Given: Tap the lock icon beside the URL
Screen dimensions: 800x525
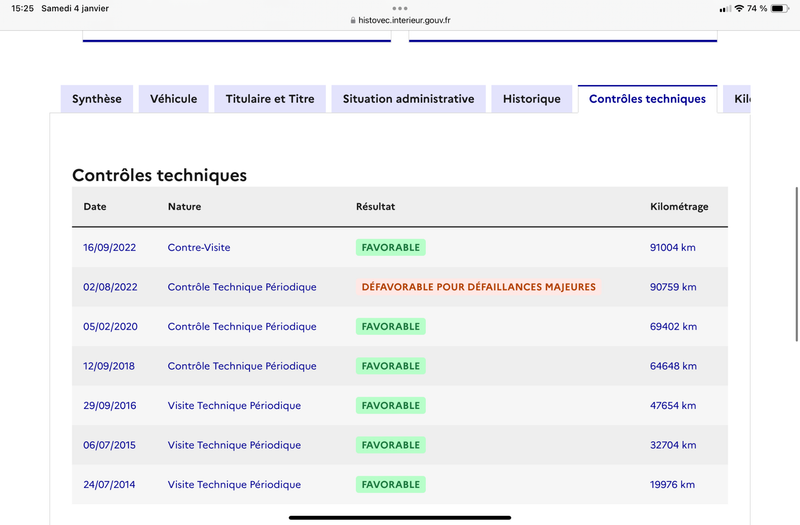Looking at the screenshot, I should pos(353,20).
